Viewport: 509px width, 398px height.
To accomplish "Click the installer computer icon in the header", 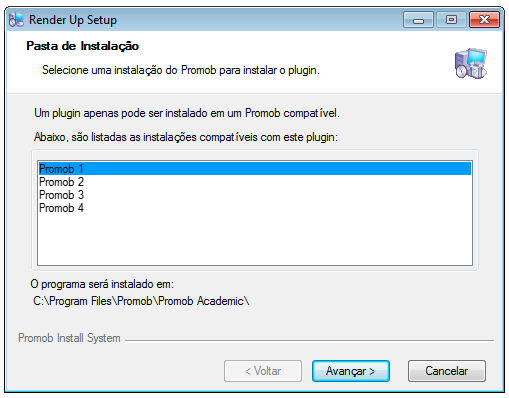I will pyautogui.click(x=471, y=63).
